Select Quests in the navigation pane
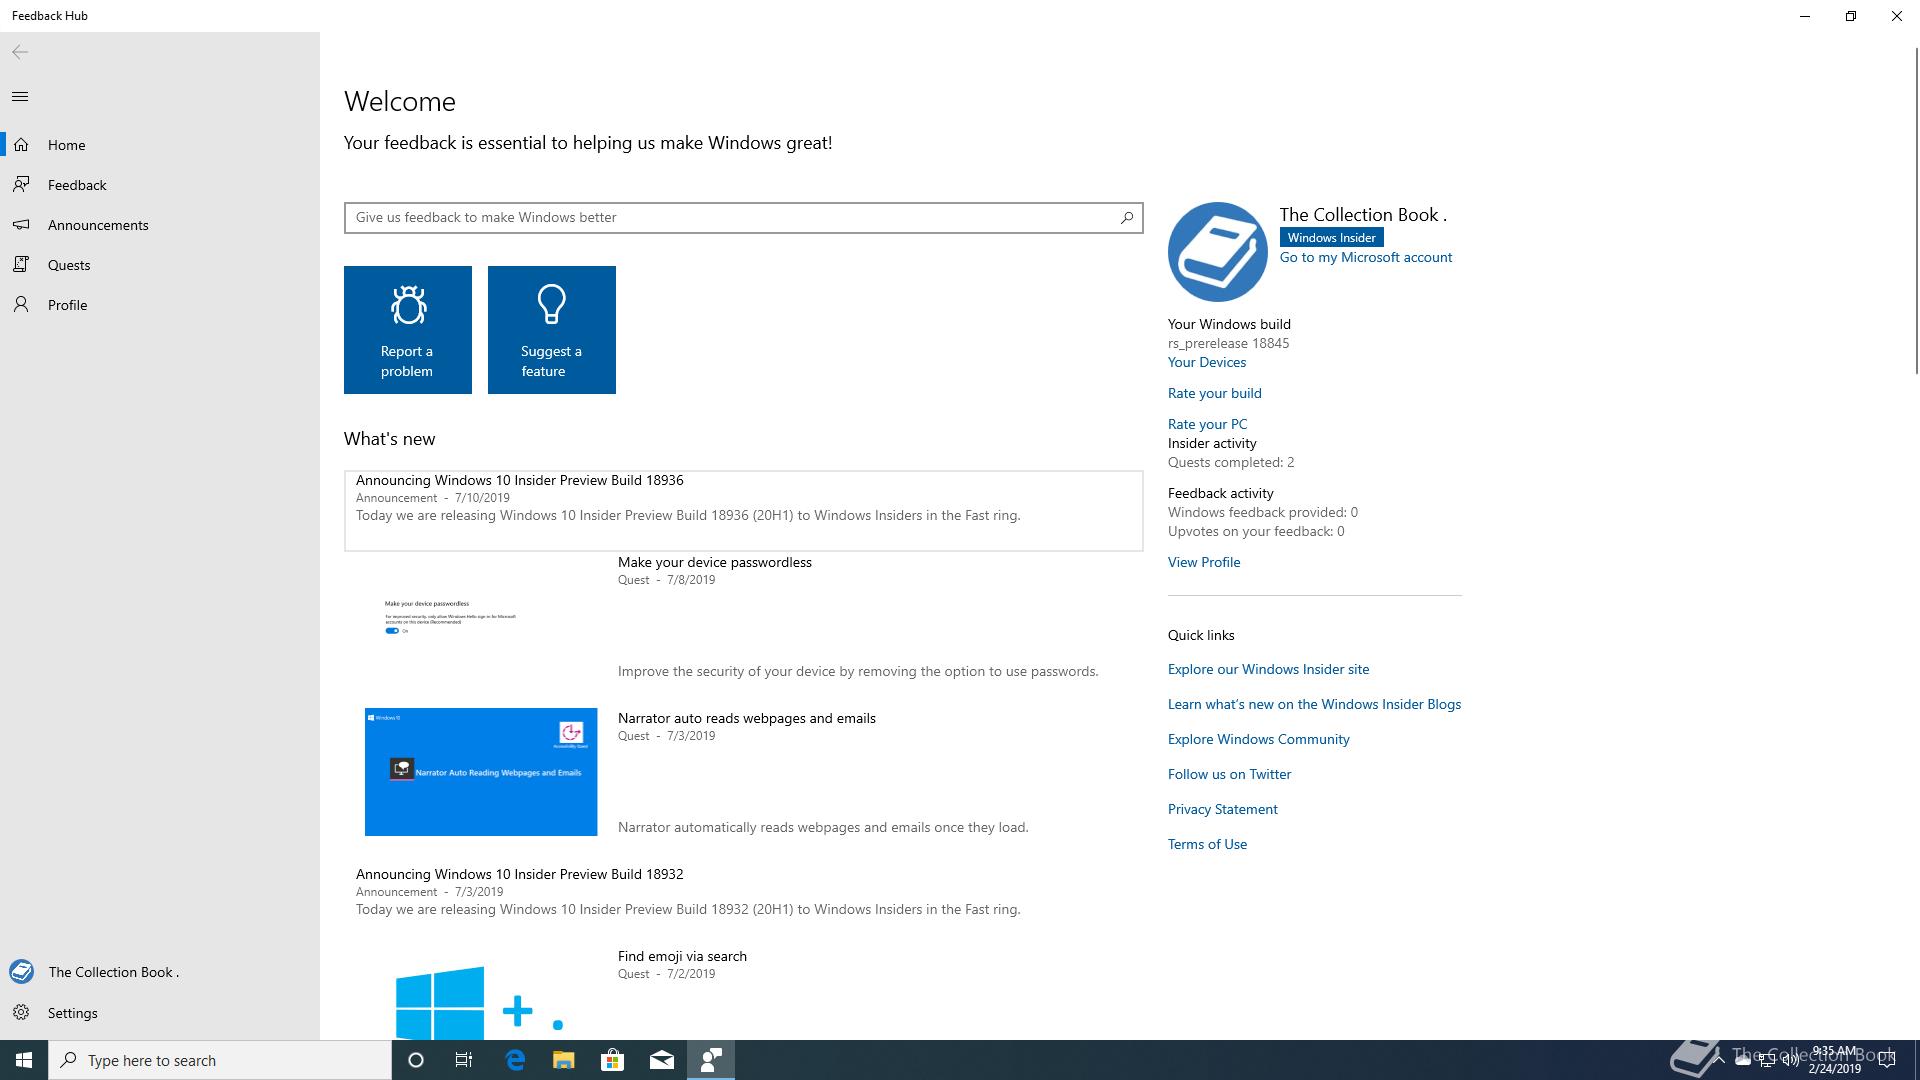Image resolution: width=1920 pixels, height=1080 pixels. click(x=69, y=265)
